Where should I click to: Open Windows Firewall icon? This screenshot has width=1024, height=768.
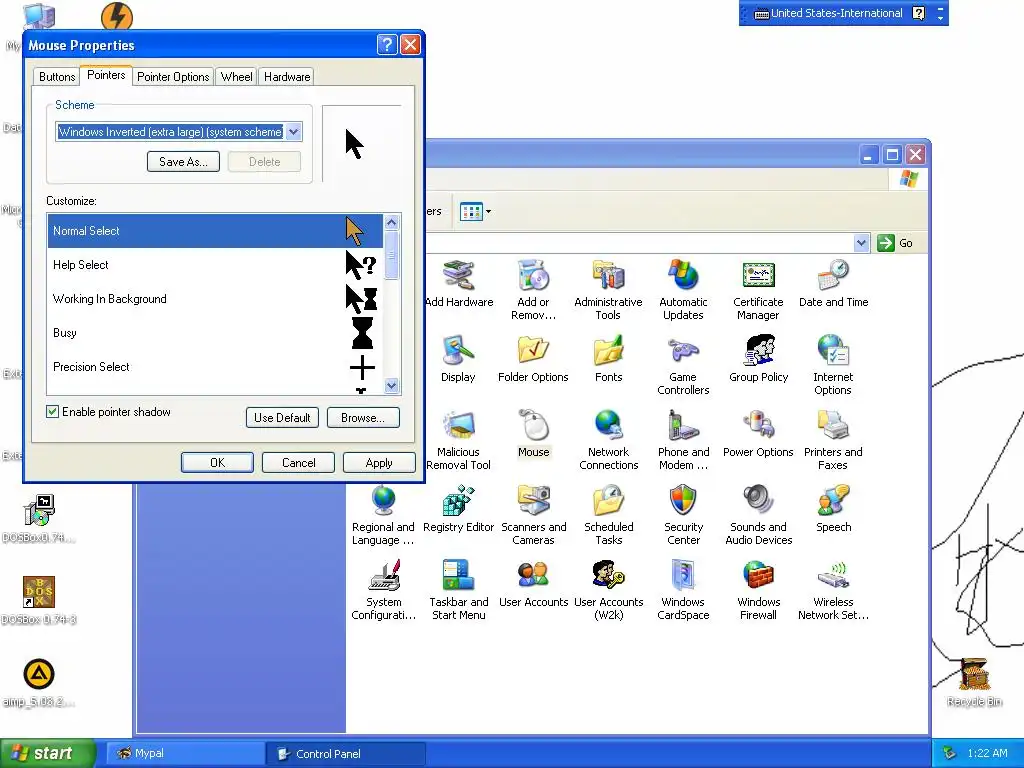758,575
